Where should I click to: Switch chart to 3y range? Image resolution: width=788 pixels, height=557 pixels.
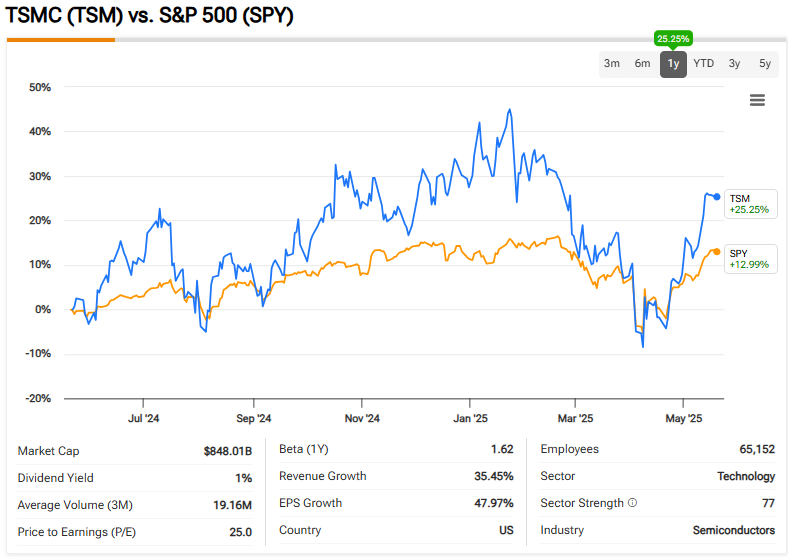pos(734,63)
